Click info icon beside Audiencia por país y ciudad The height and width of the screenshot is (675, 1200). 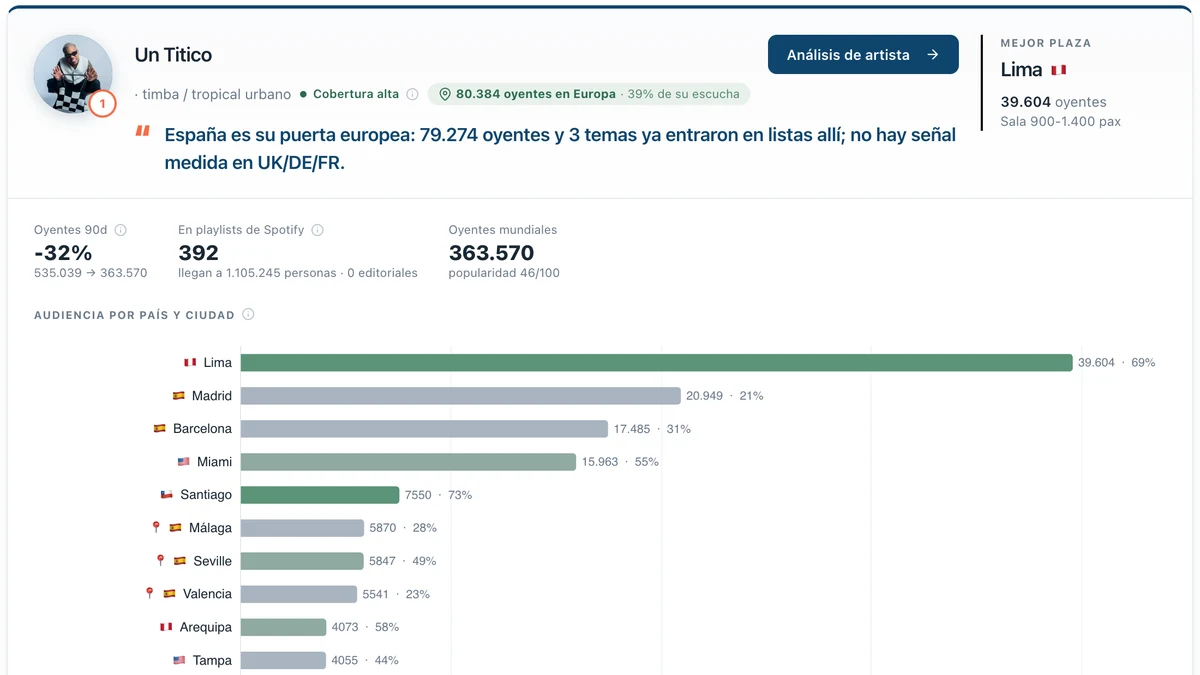(248, 314)
